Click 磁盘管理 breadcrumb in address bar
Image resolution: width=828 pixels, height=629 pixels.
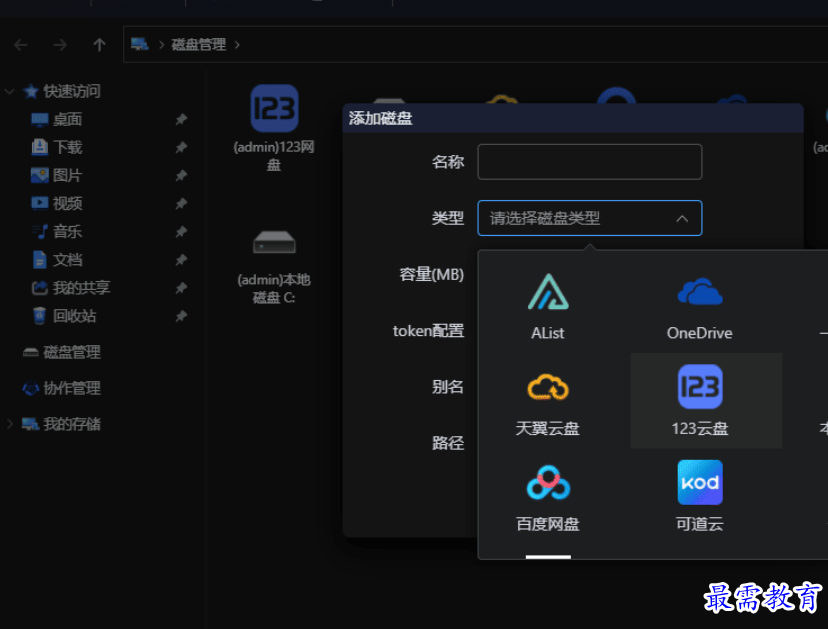pyautogui.click(x=199, y=45)
